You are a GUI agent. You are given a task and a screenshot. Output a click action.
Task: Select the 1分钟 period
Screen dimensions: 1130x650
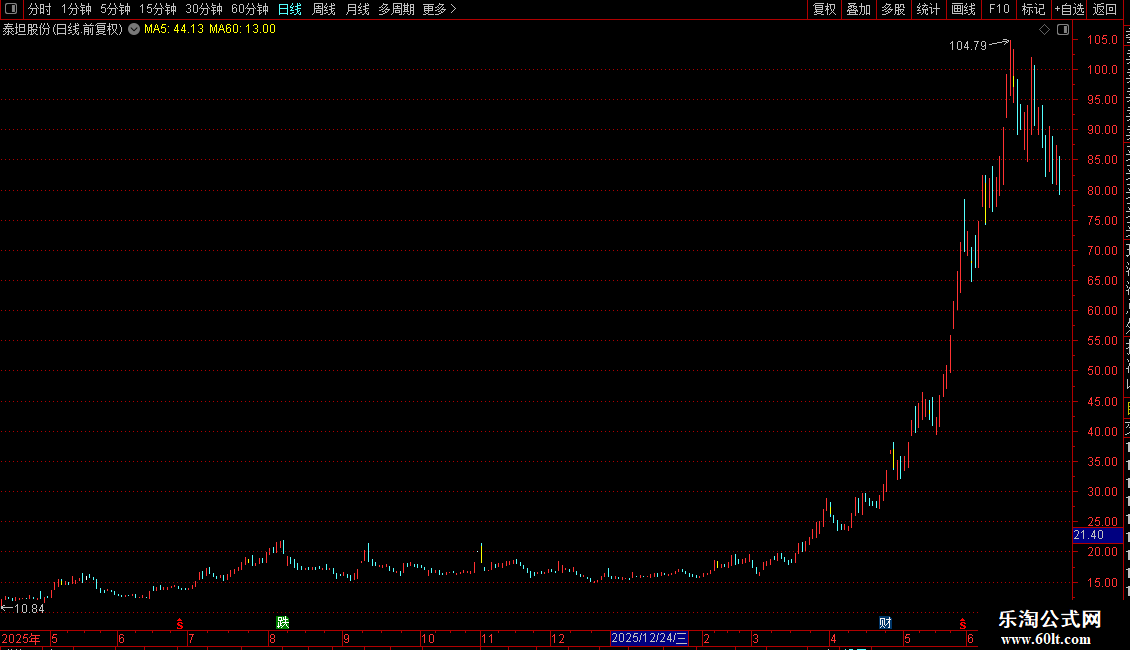click(76, 9)
